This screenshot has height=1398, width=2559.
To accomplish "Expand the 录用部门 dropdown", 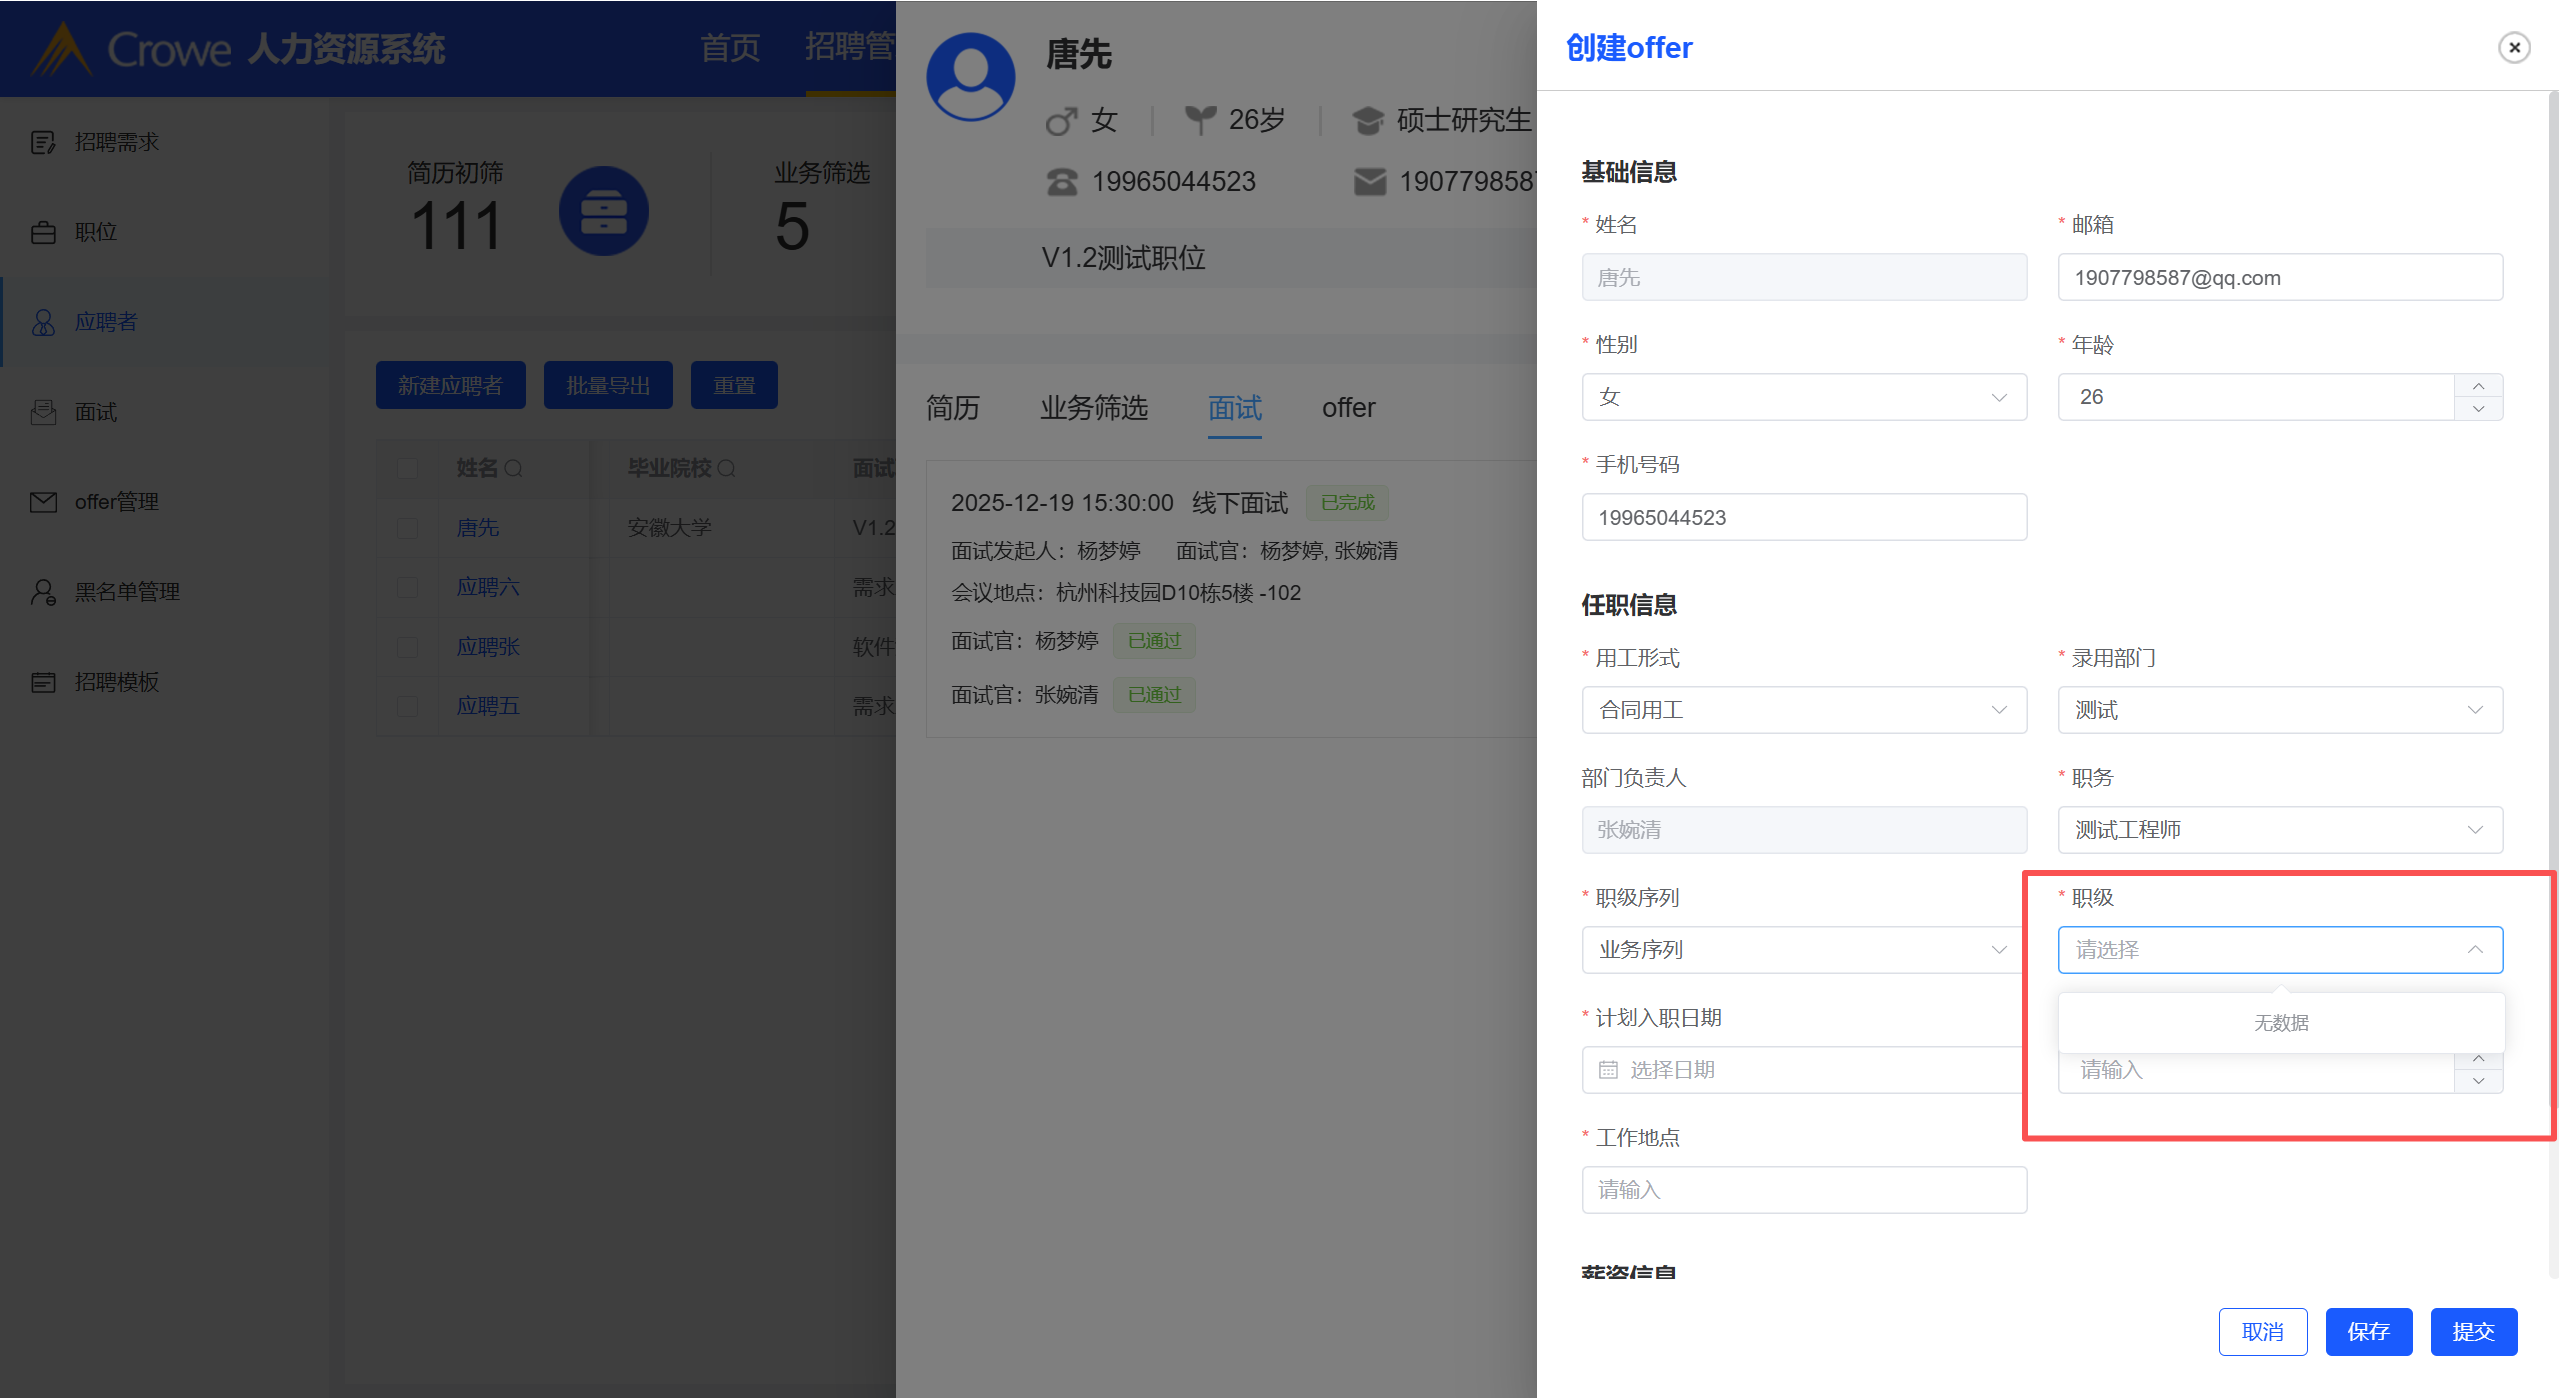I will [2279, 710].
